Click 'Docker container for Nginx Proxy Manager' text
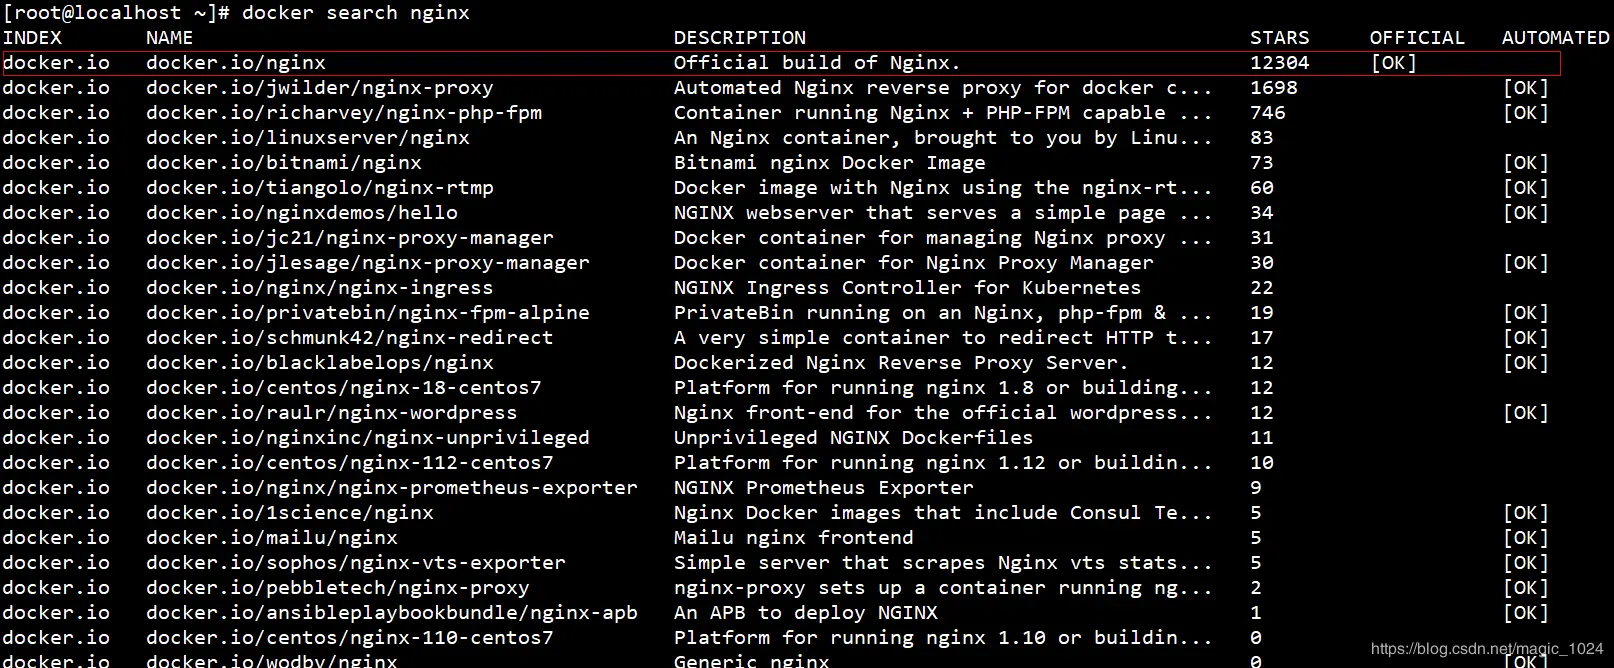Image resolution: width=1614 pixels, height=668 pixels. tap(914, 263)
